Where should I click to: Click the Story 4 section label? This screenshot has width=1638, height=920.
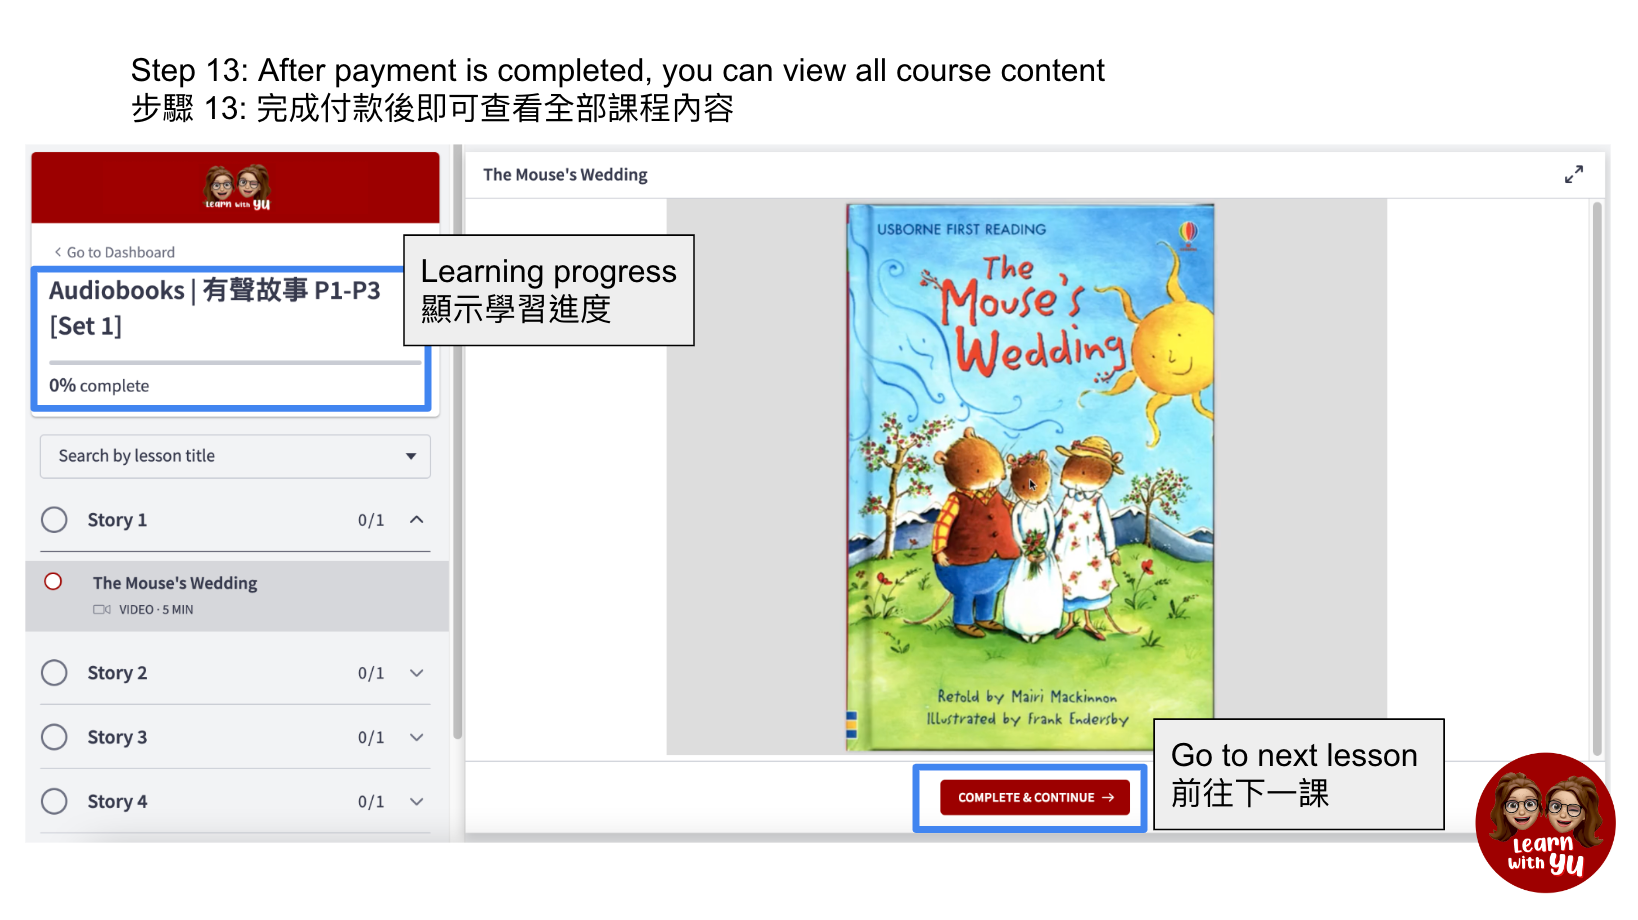coord(117,801)
